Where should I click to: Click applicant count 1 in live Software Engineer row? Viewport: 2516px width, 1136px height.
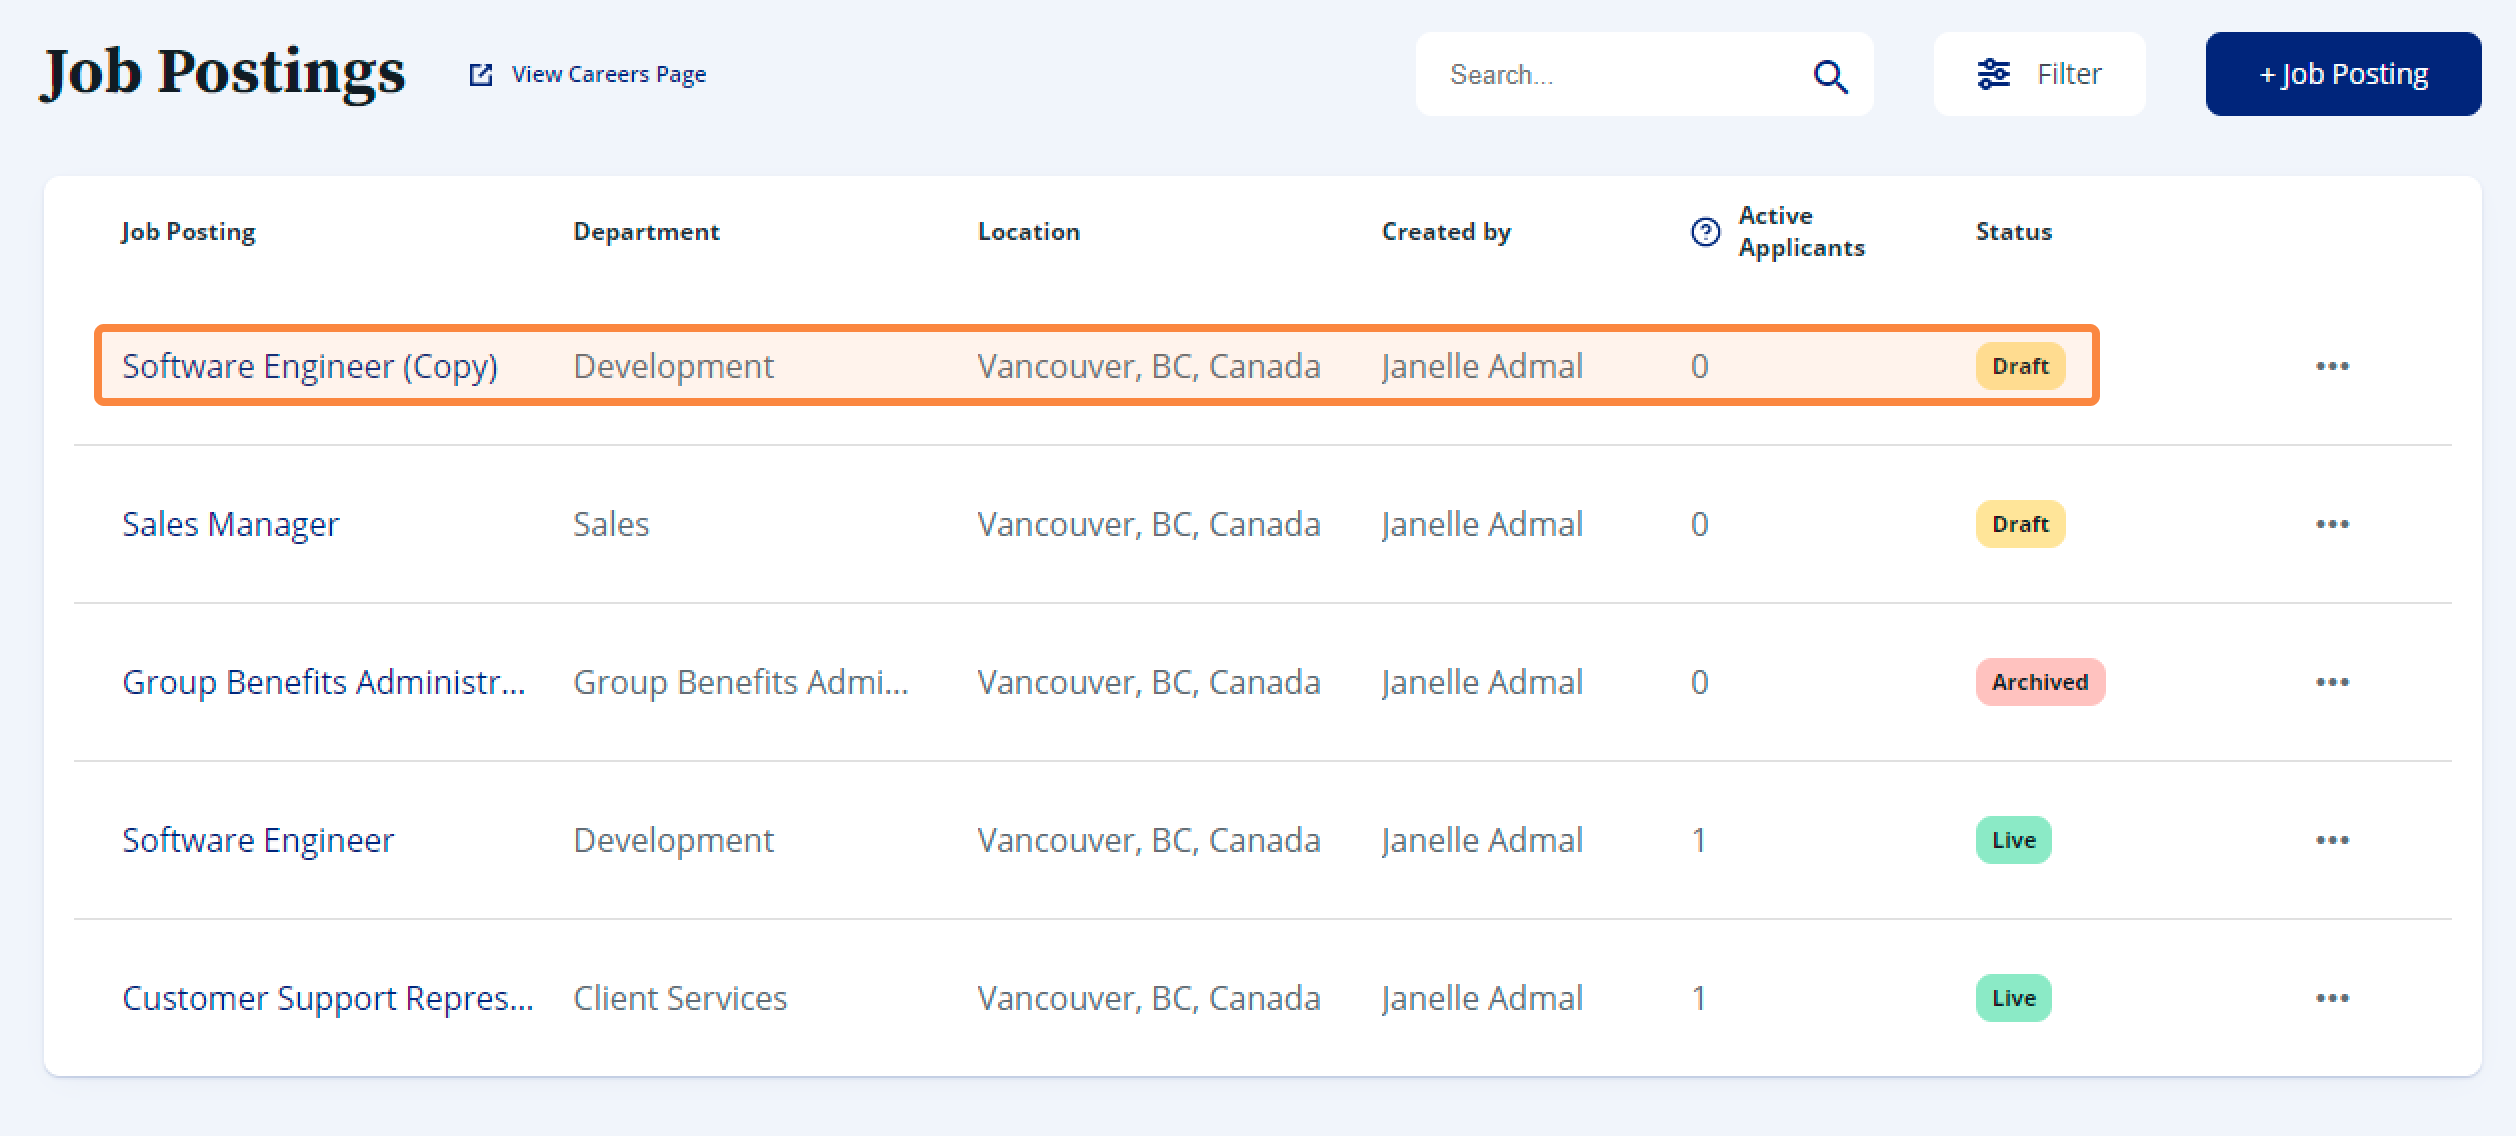[1698, 840]
